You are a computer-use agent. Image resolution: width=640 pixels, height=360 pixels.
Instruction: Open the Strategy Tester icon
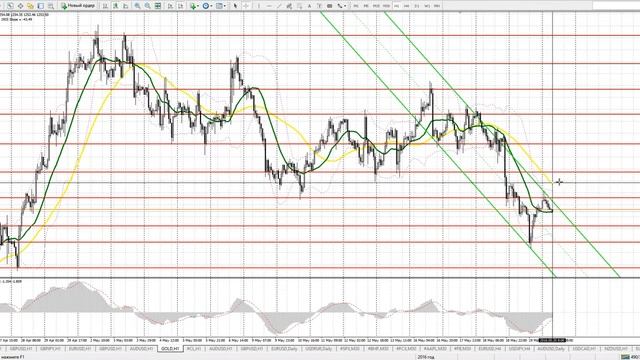[x=51, y=6]
